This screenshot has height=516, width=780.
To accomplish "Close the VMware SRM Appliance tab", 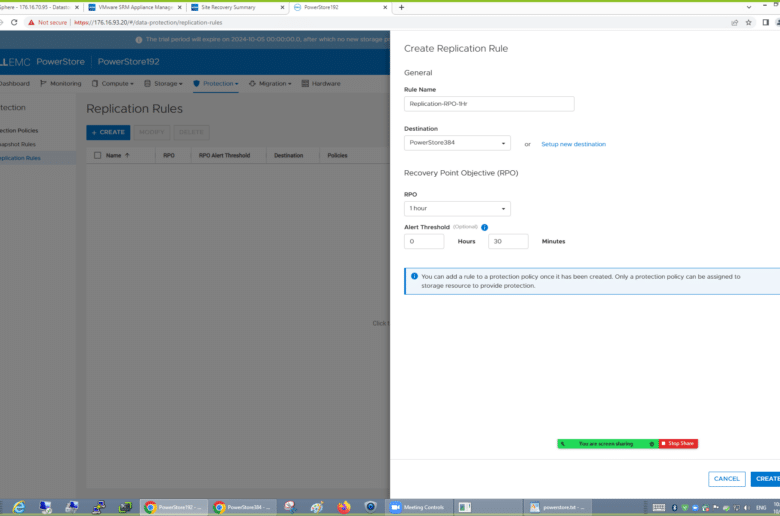I will coord(180,7).
